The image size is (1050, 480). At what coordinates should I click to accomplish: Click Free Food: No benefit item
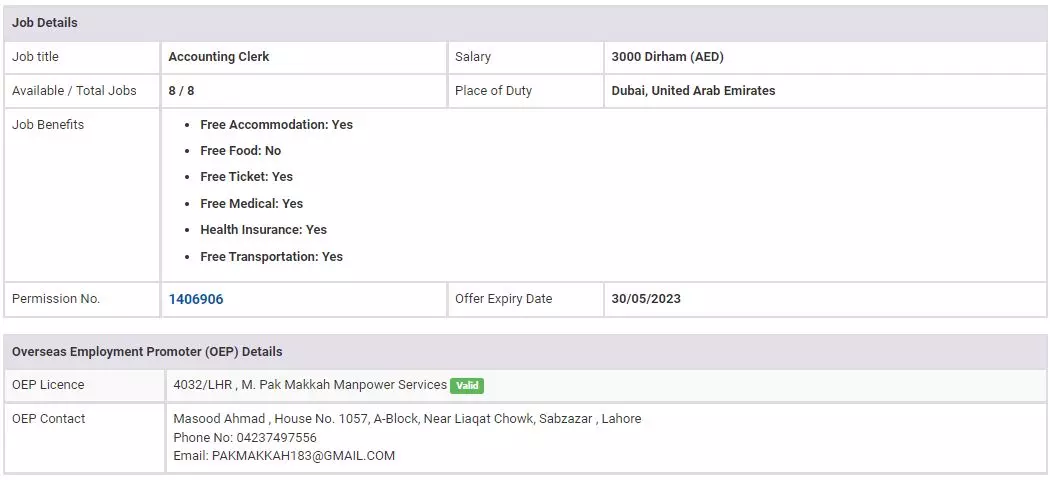point(240,151)
